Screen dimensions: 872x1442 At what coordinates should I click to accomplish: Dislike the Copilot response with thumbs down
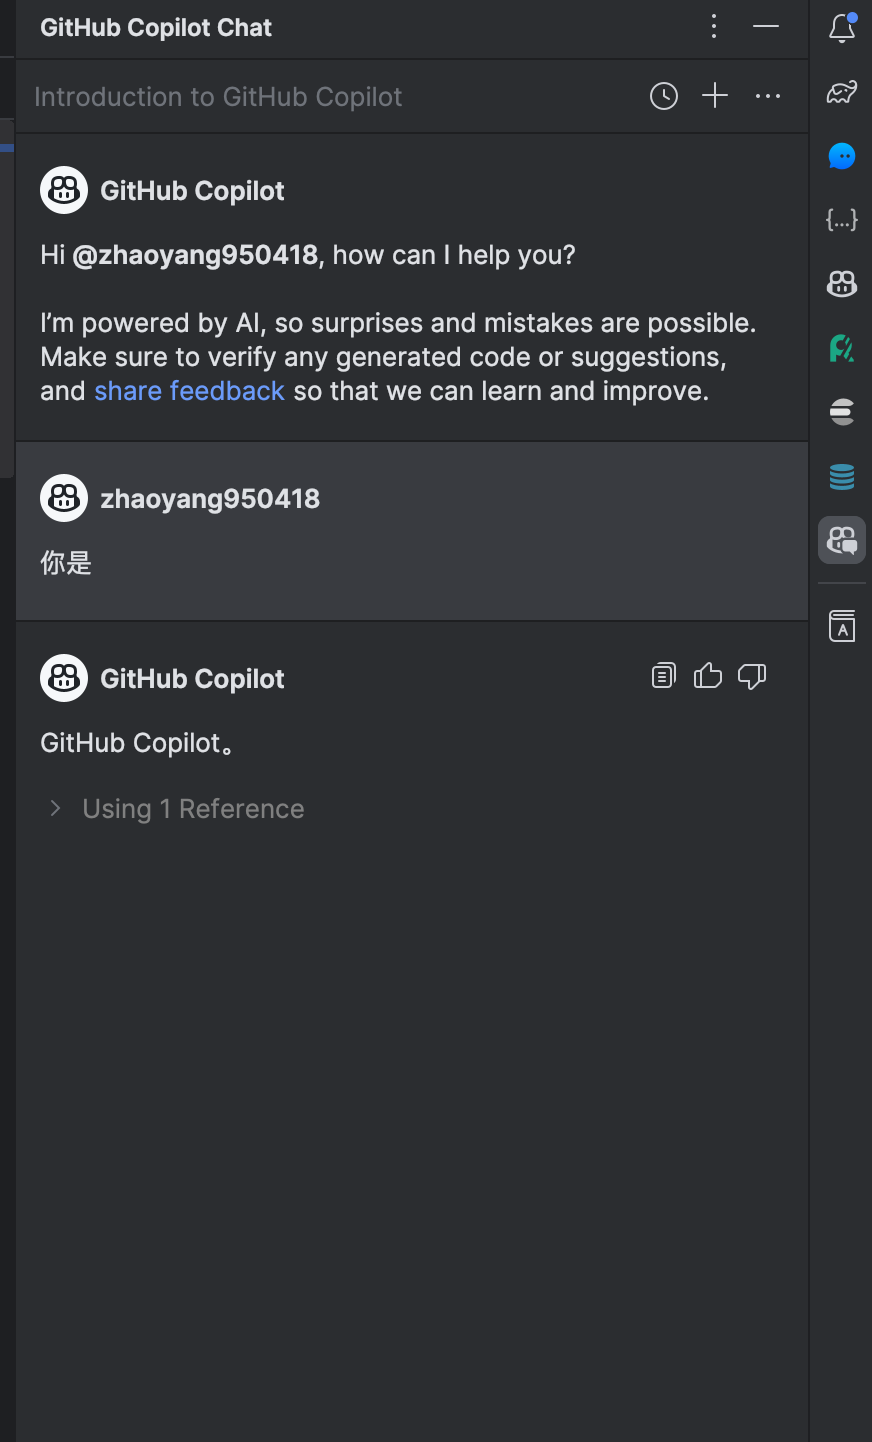click(752, 676)
